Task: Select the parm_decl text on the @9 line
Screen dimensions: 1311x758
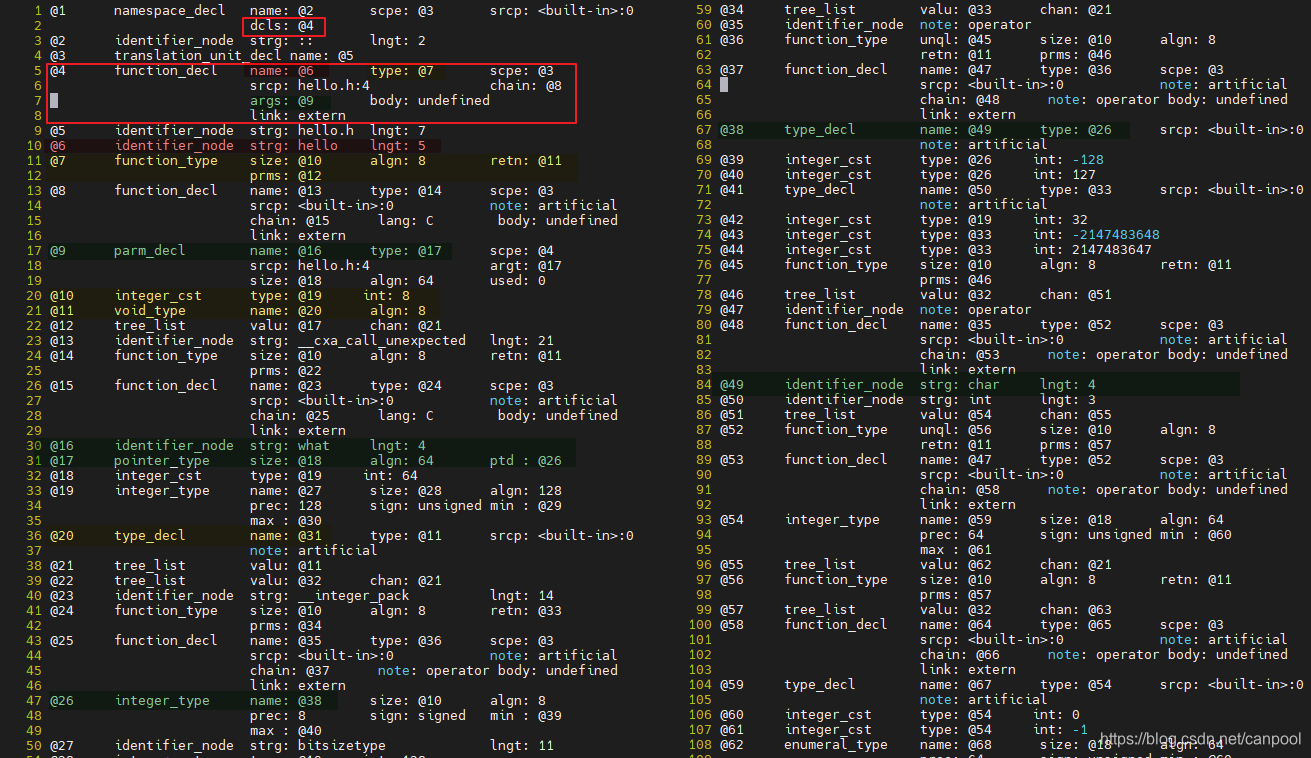Action: click(150, 250)
